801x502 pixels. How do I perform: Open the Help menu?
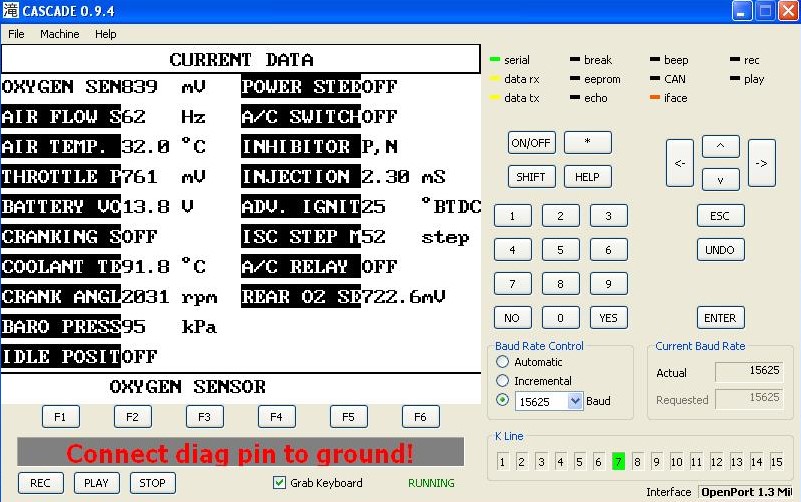(105, 34)
